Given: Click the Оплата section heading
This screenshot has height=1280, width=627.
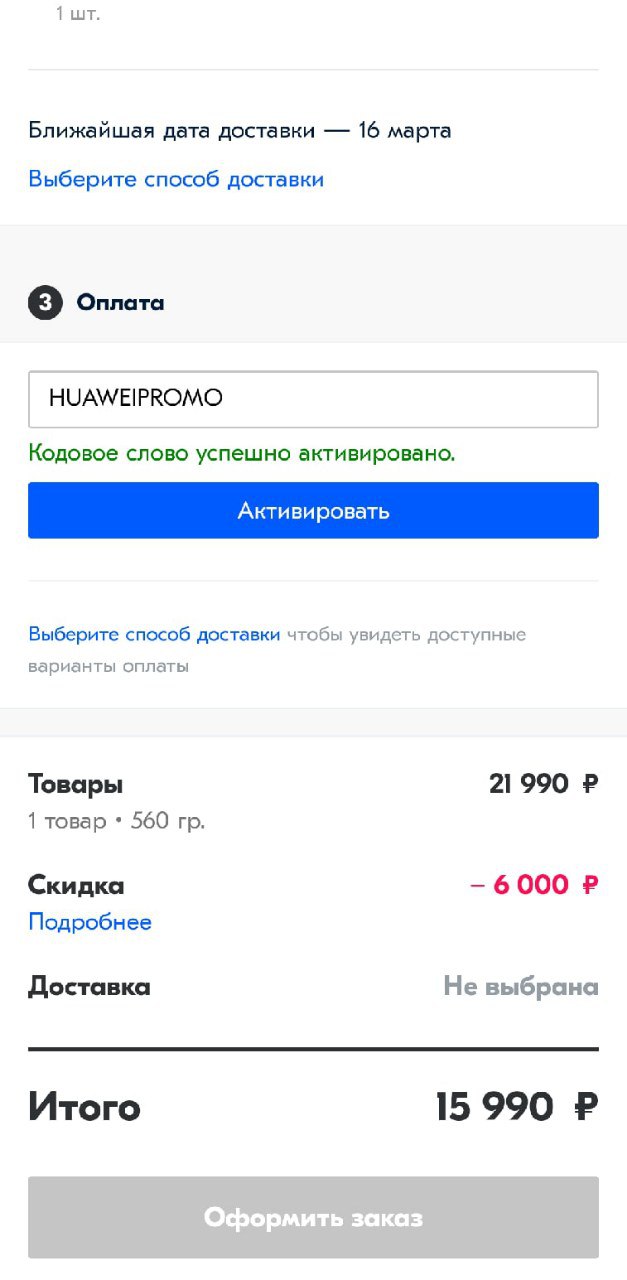Looking at the screenshot, I should pos(121,302).
